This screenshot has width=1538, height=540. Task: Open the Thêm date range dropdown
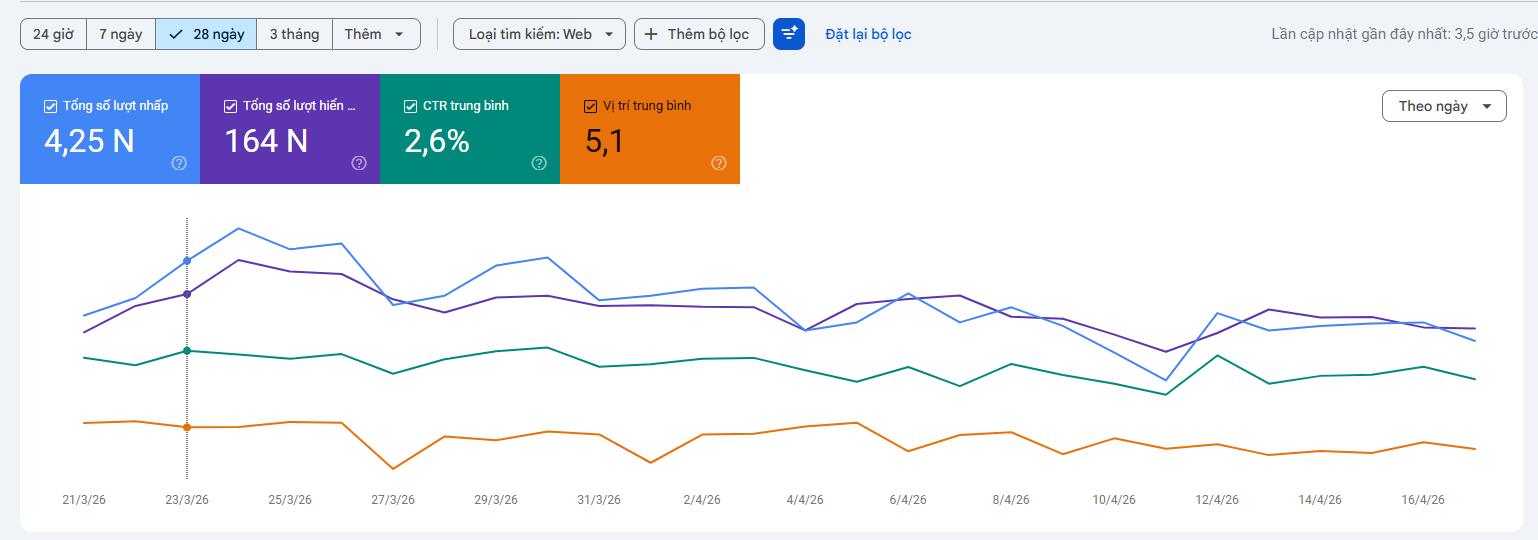[x=375, y=34]
